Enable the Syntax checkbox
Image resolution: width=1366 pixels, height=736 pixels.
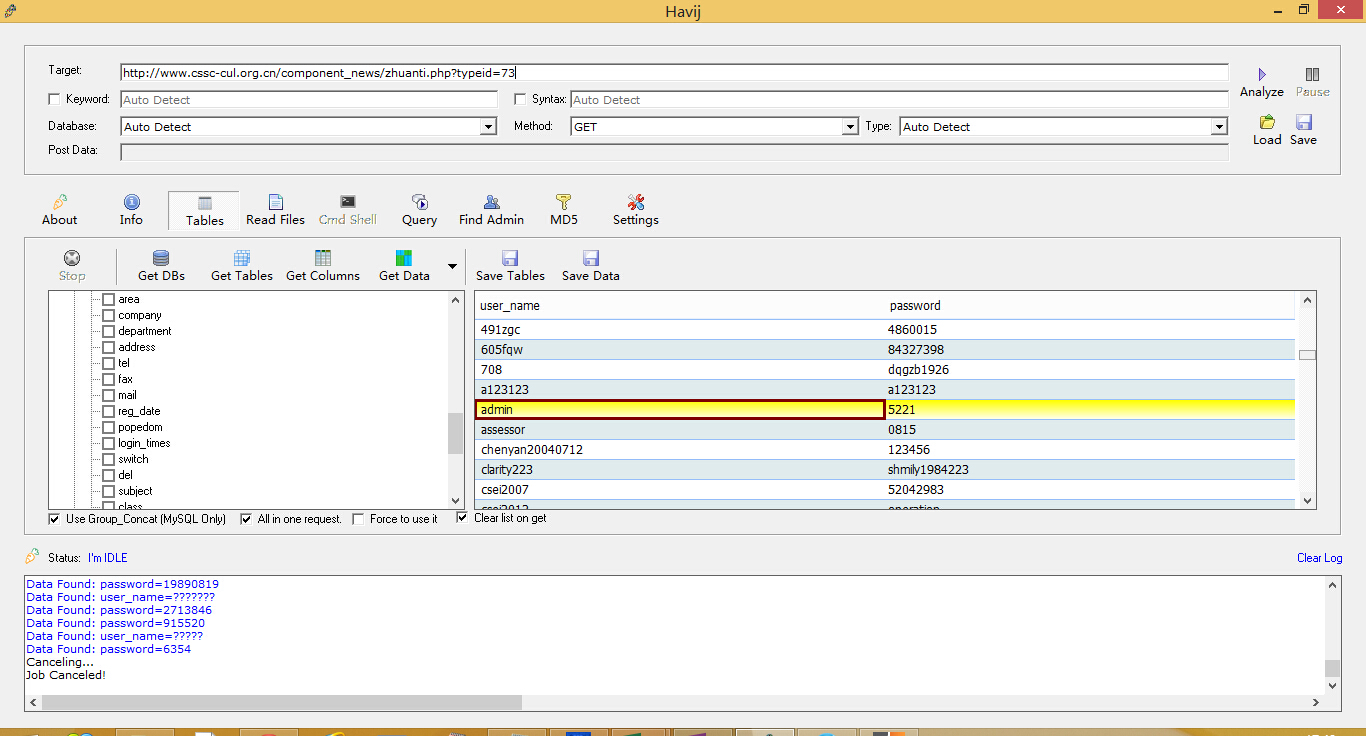[520, 99]
